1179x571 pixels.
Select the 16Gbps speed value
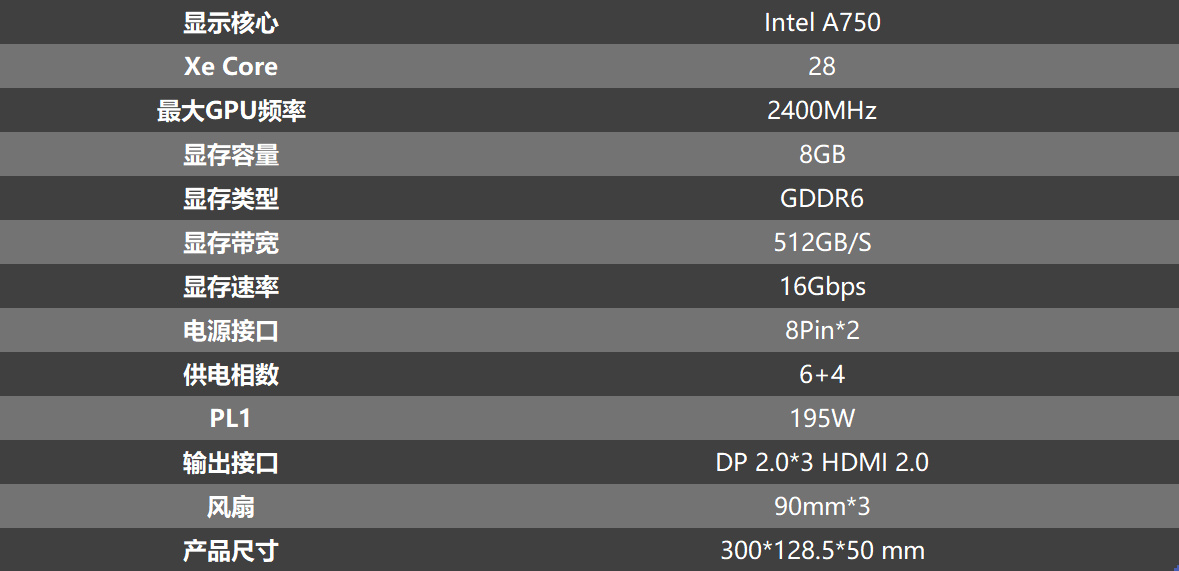pyautogui.click(x=822, y=287)
